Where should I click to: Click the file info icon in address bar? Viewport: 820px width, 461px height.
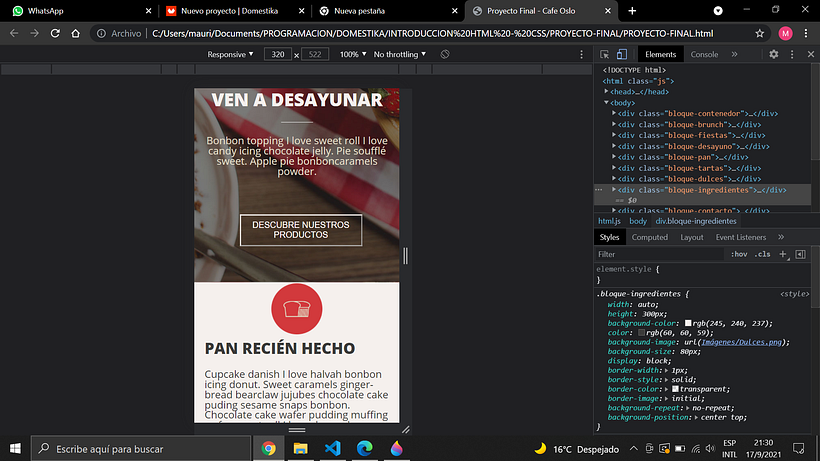pyautogui.click(x=101, y=33)
